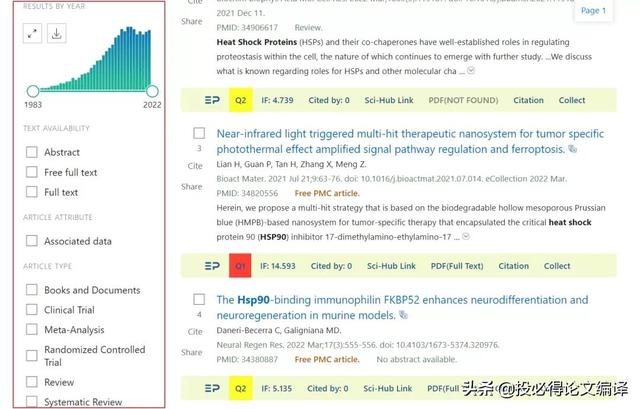The height and width of the screenshot is (409, 640).
Task: Click Collect on the IF 4.739 bar
Action: pos(572,100)
